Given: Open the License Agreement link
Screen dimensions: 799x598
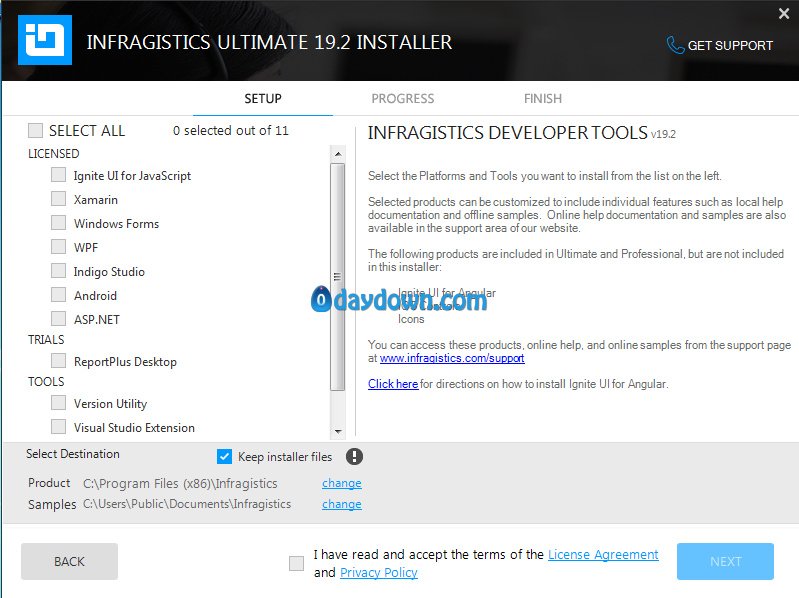Looking at the screenshot, I should pyautogui.click(x=603, y=554).
